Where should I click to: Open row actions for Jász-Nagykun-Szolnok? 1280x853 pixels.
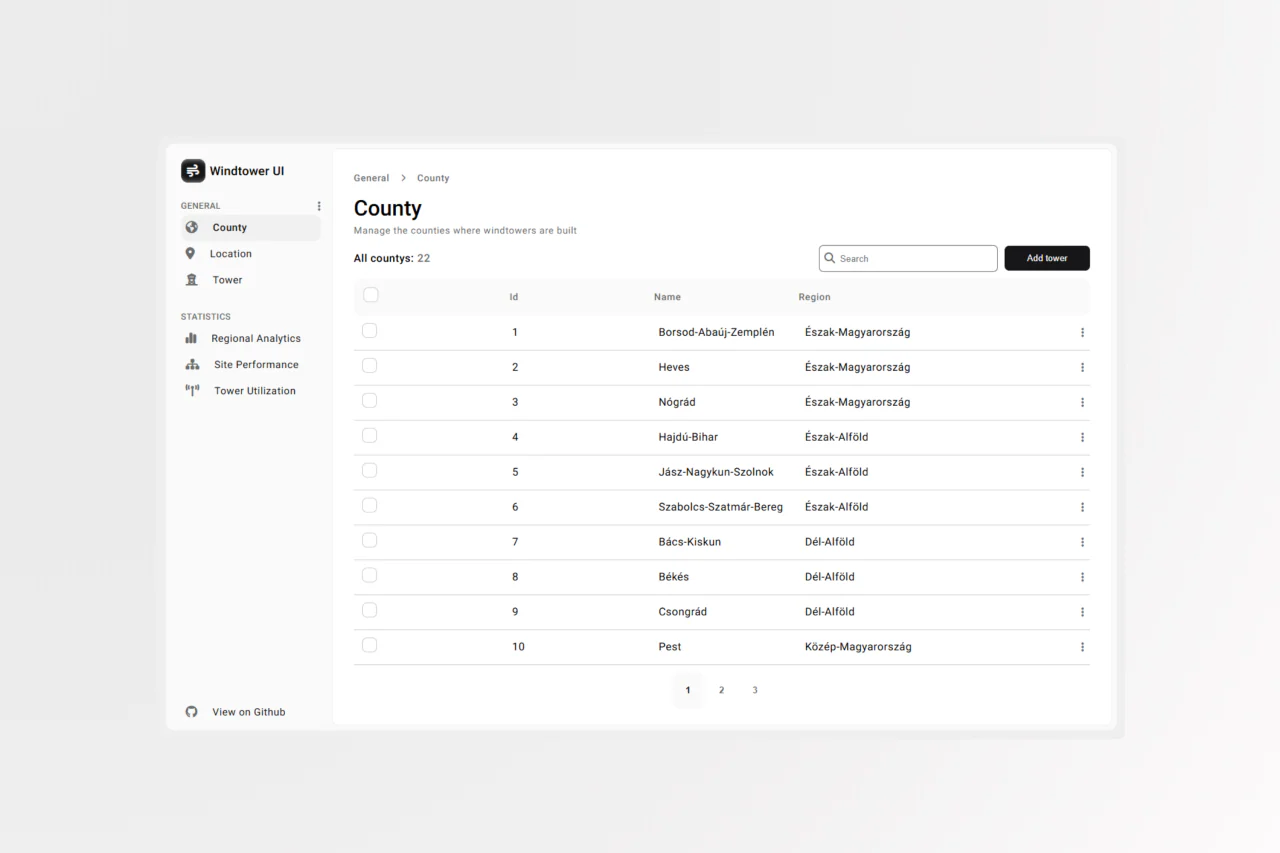pyautogui.click(x=1082, y=472)
